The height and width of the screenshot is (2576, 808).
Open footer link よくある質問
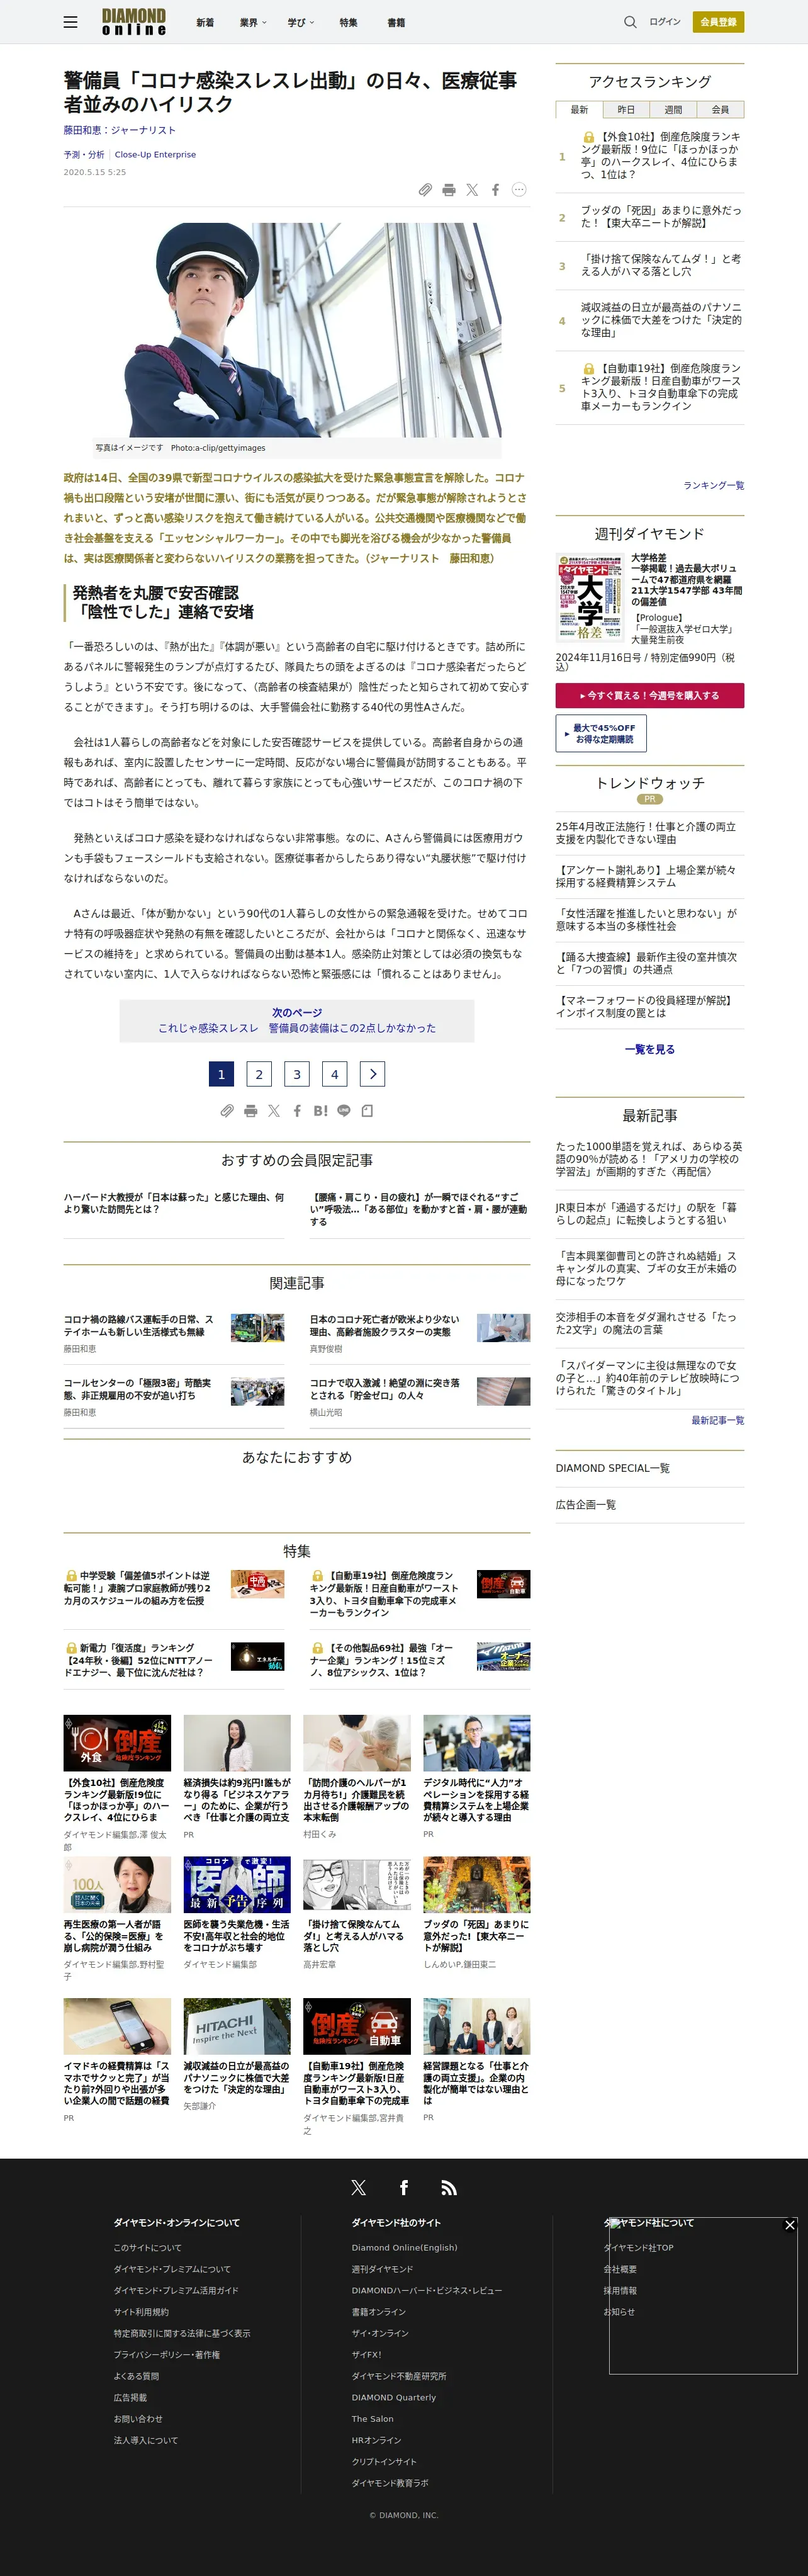(x=136, y=2376)
